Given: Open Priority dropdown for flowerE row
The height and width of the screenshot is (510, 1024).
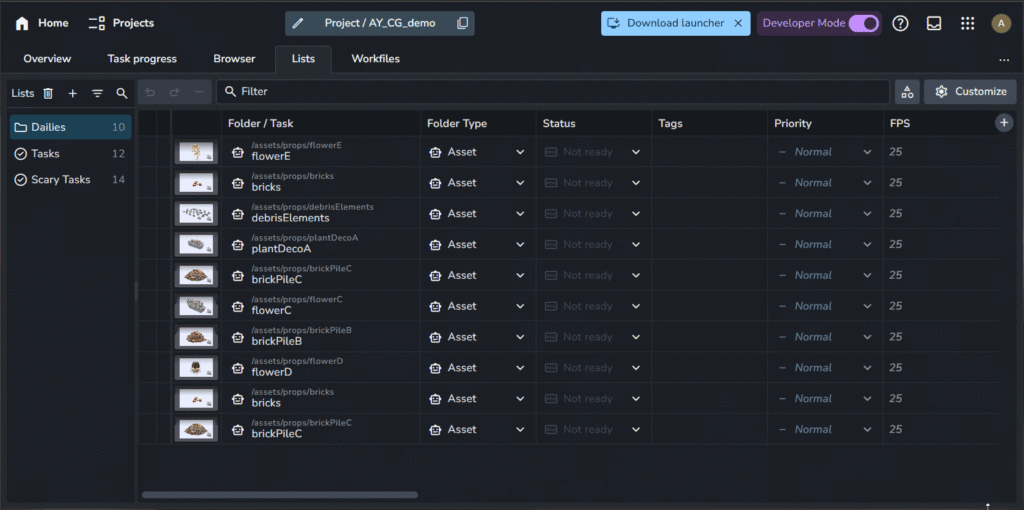Looking at the screenshot, I should click(825, 152).
